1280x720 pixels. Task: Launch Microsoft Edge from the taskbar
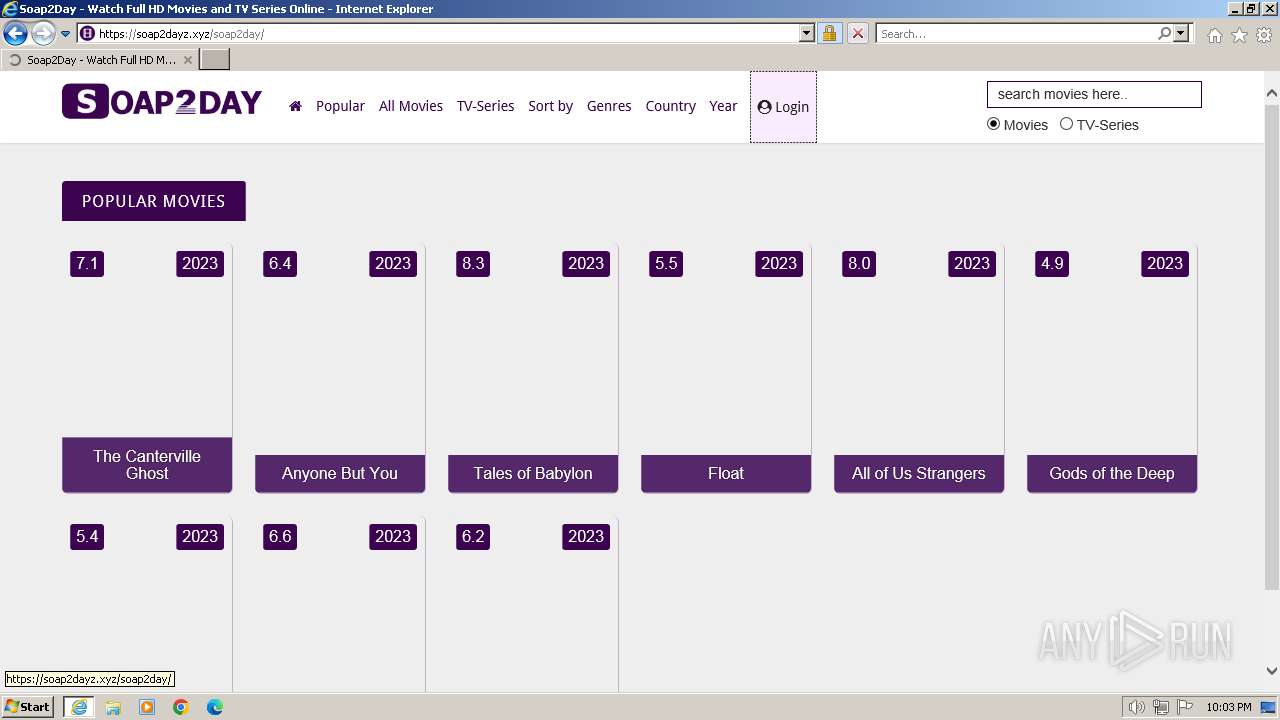pyautogui.click(x=215, y=707)
